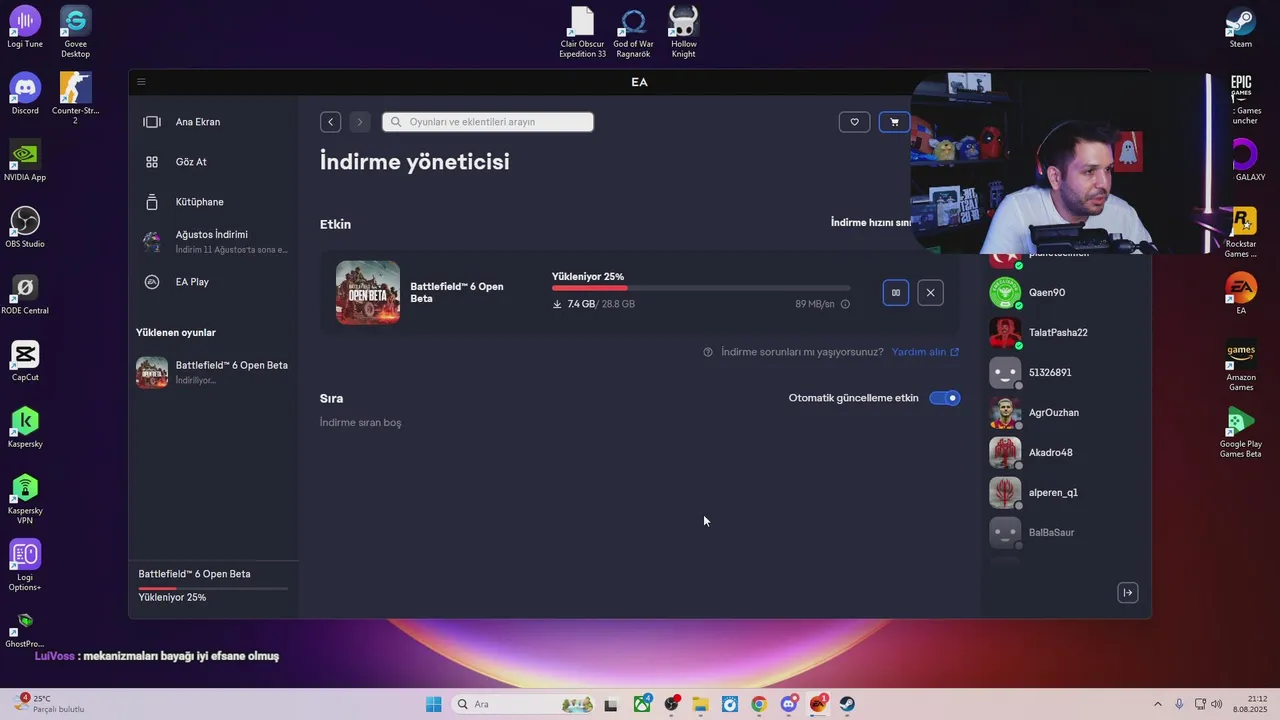This screenshot has width=1280, height=720.
Task: Open the EA app hamburger menu
Action: click(141, 82)
